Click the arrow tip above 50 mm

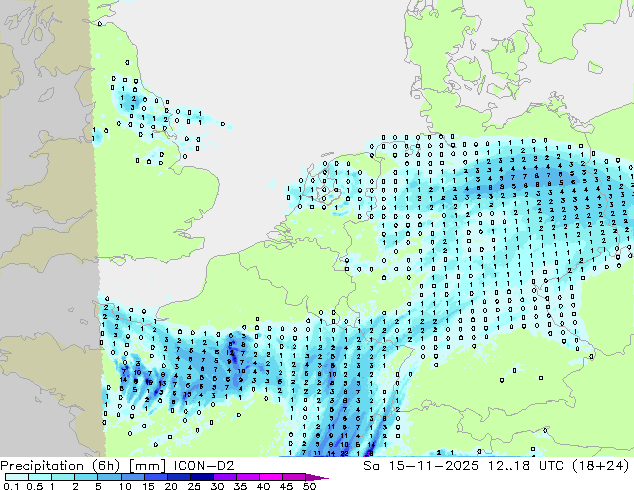317,477
